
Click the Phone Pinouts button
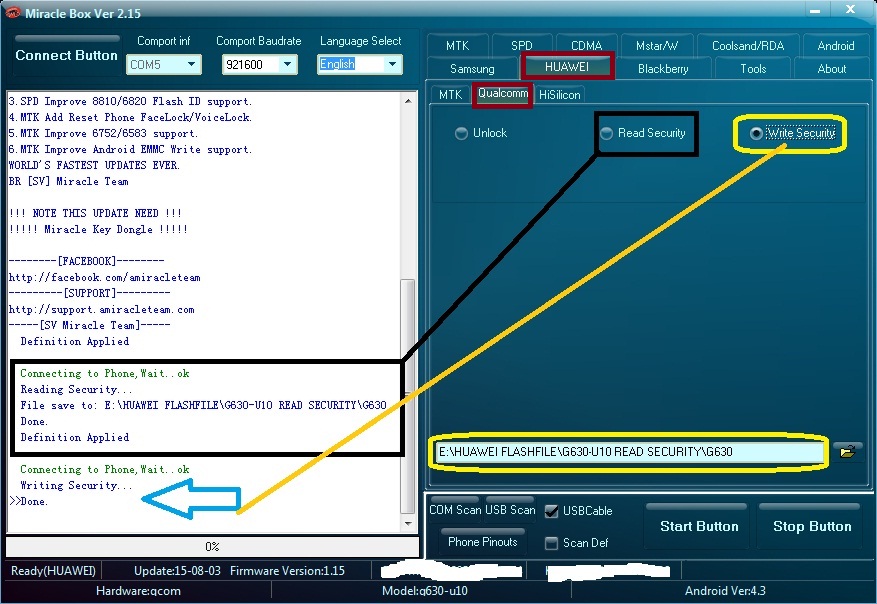483,541
